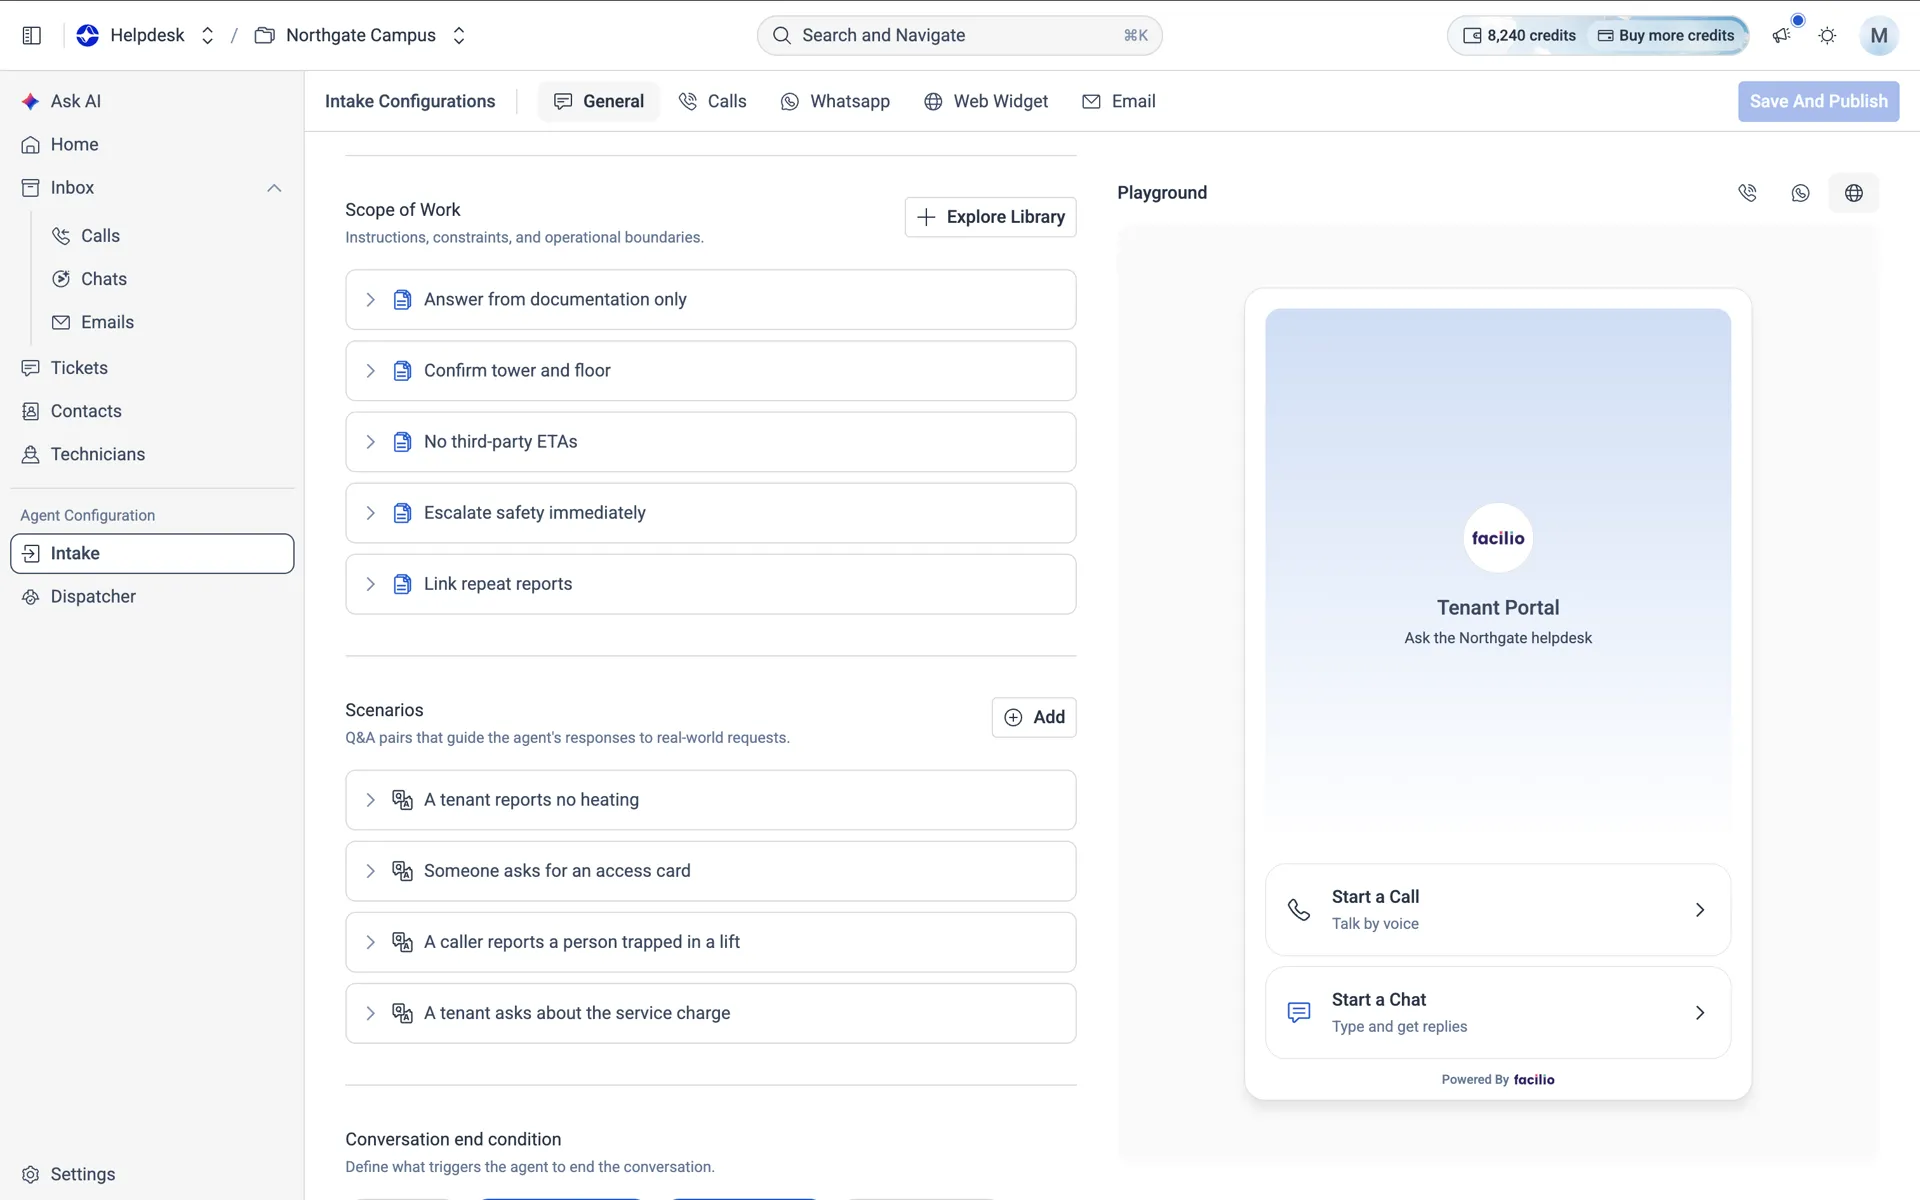Switch to the Whatsapp tab
1920x1200 pixels.
(835, 101)
